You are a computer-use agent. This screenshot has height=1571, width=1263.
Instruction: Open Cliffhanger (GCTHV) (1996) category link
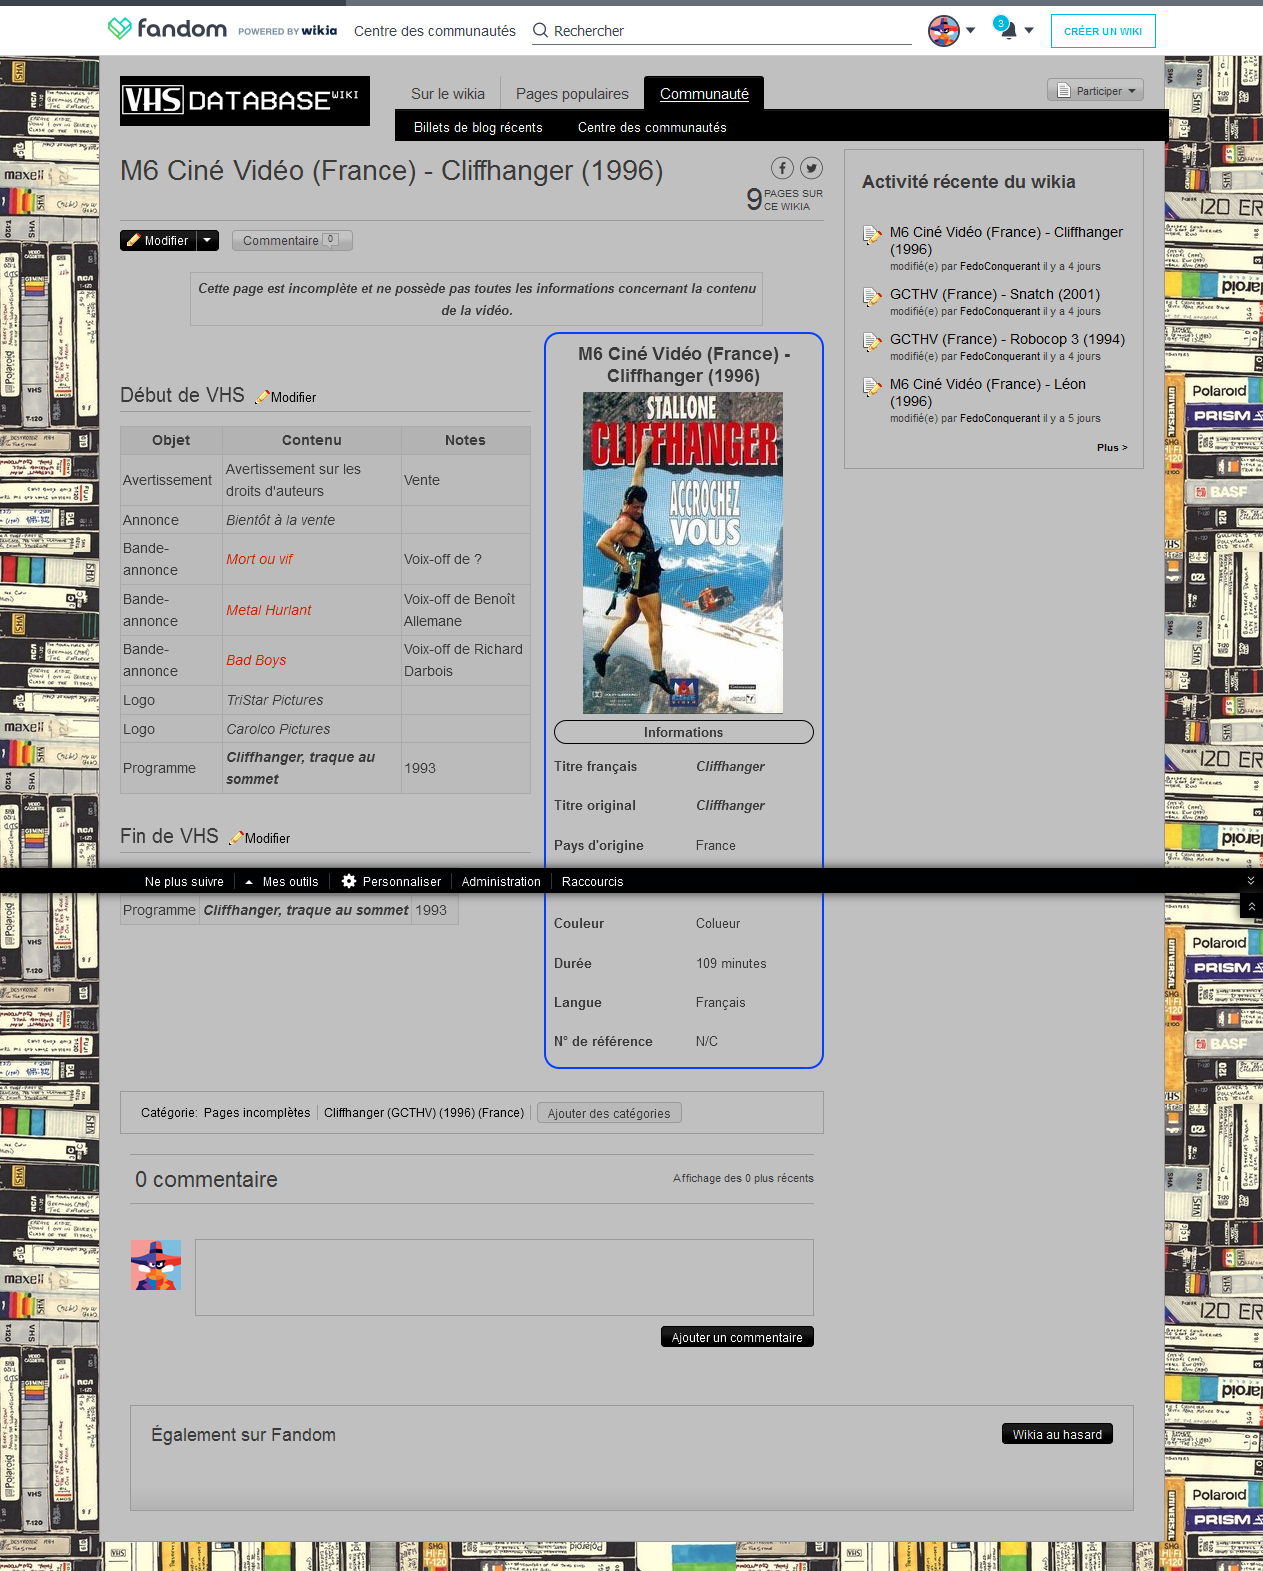tap(424, 1113)
